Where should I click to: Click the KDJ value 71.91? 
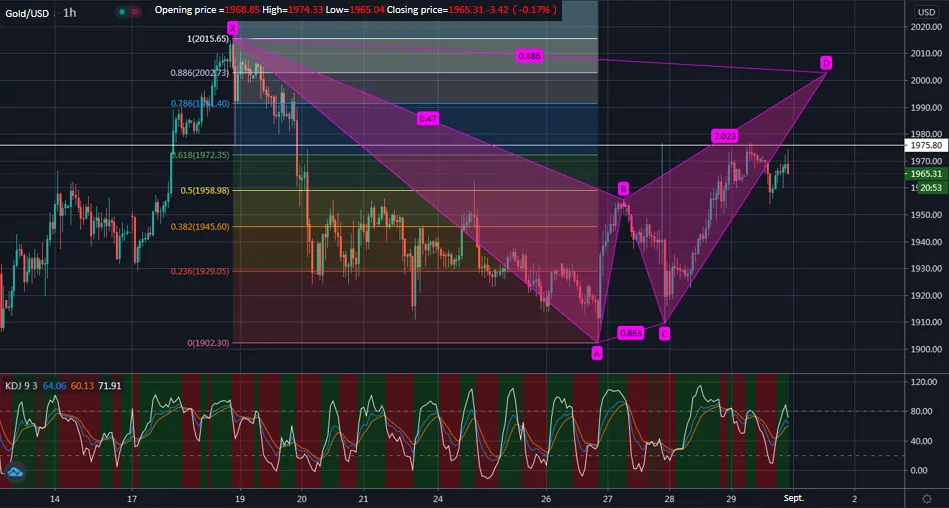tap(110, 386)
